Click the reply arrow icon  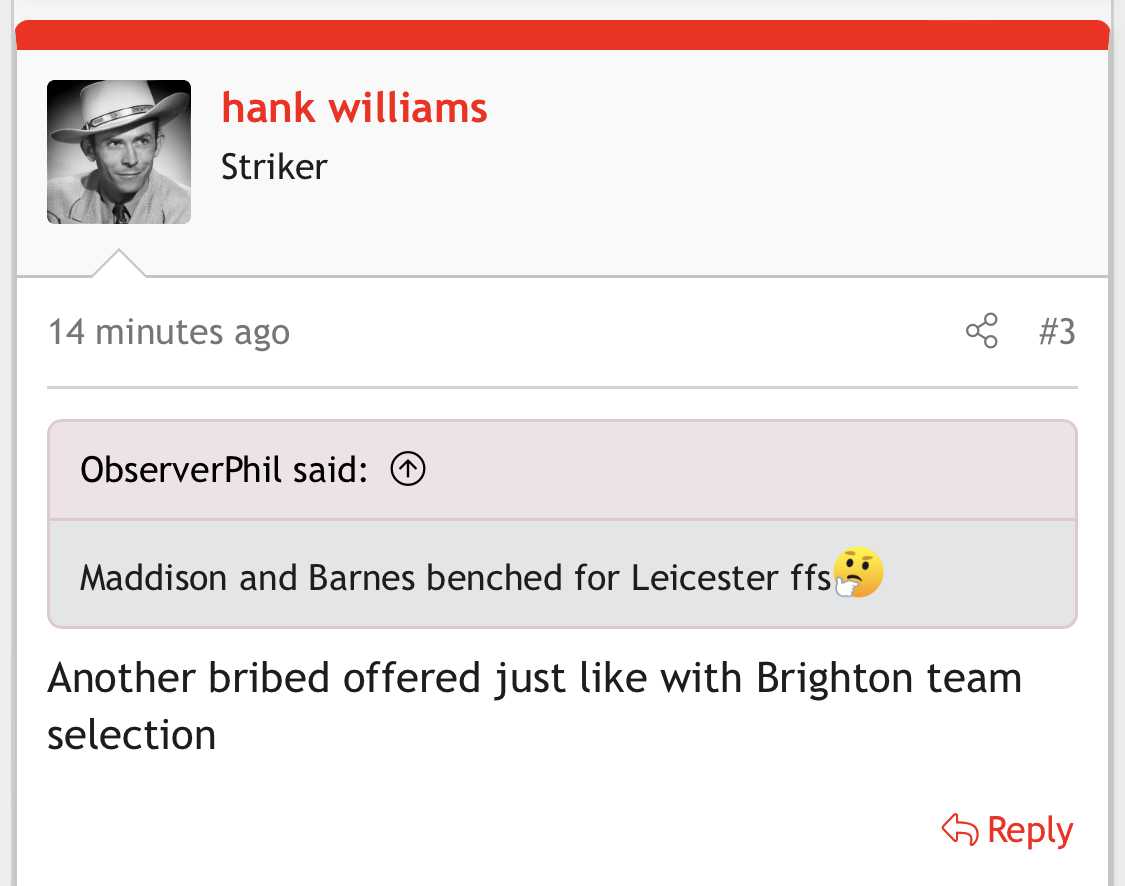pyautogui.click(x=959, y=829)
